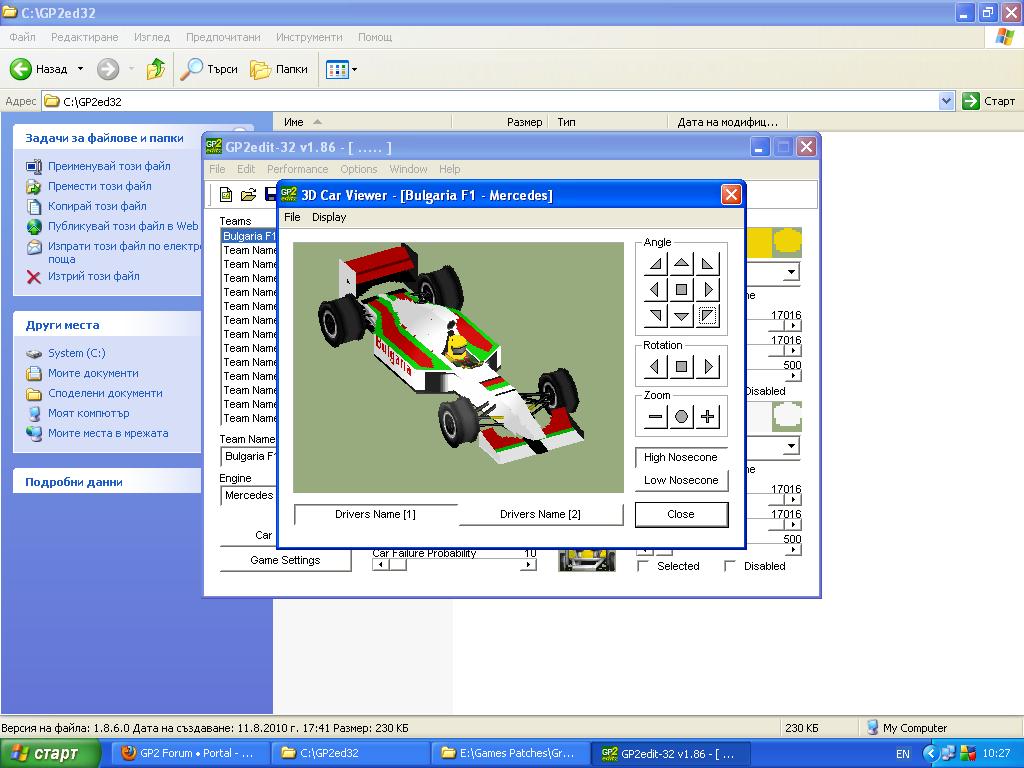The width and height of the screenshot is (1024, 768).
Task: Rotate the car to the left
Action: [656, 367]
